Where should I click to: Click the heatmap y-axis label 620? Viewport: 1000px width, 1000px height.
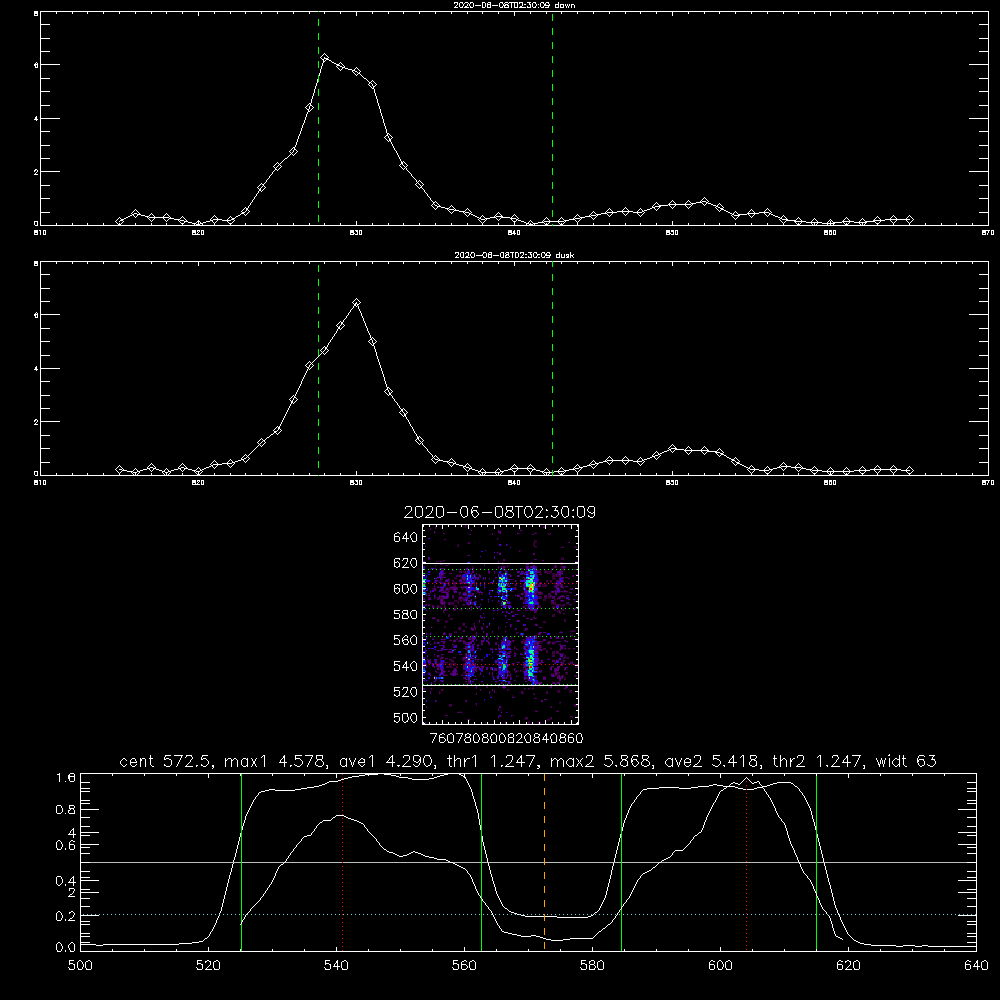pyautogui.click(x=406, y=563)
